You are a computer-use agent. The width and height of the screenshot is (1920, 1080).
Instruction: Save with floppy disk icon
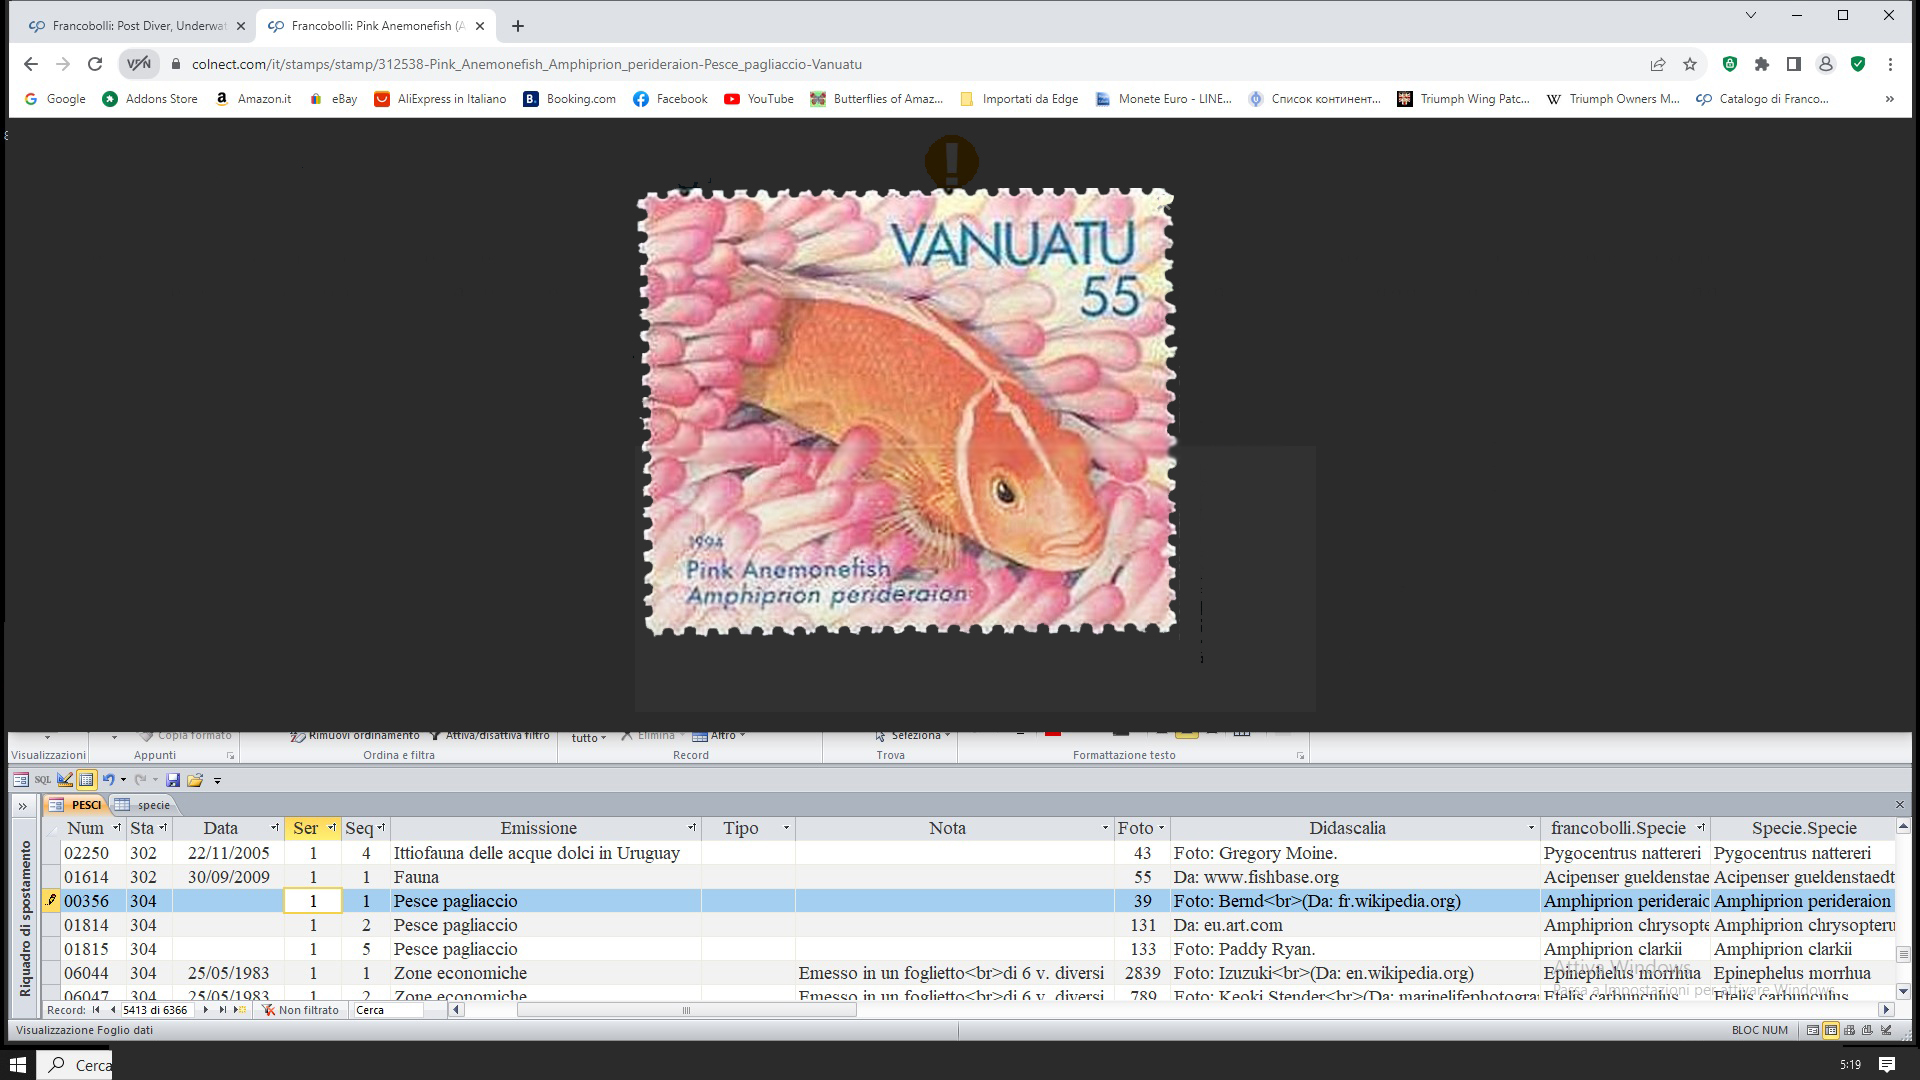(x=173, y=780)
